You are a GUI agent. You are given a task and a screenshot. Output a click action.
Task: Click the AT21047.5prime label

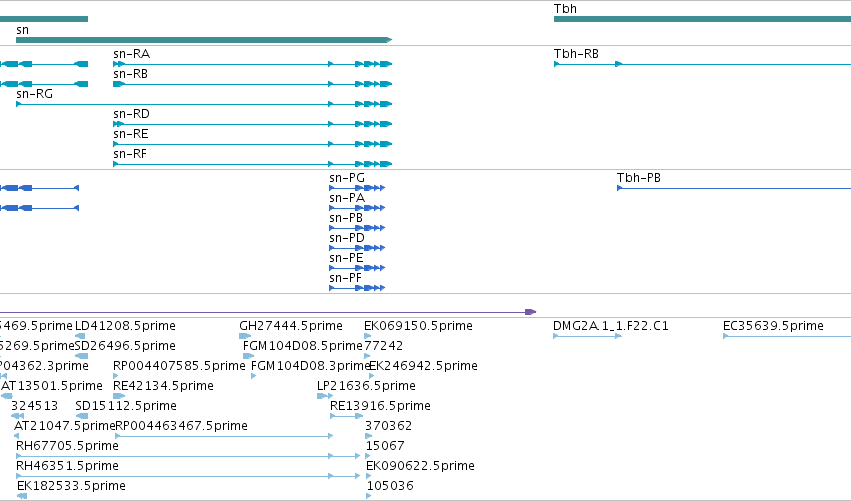pos(64,426)
